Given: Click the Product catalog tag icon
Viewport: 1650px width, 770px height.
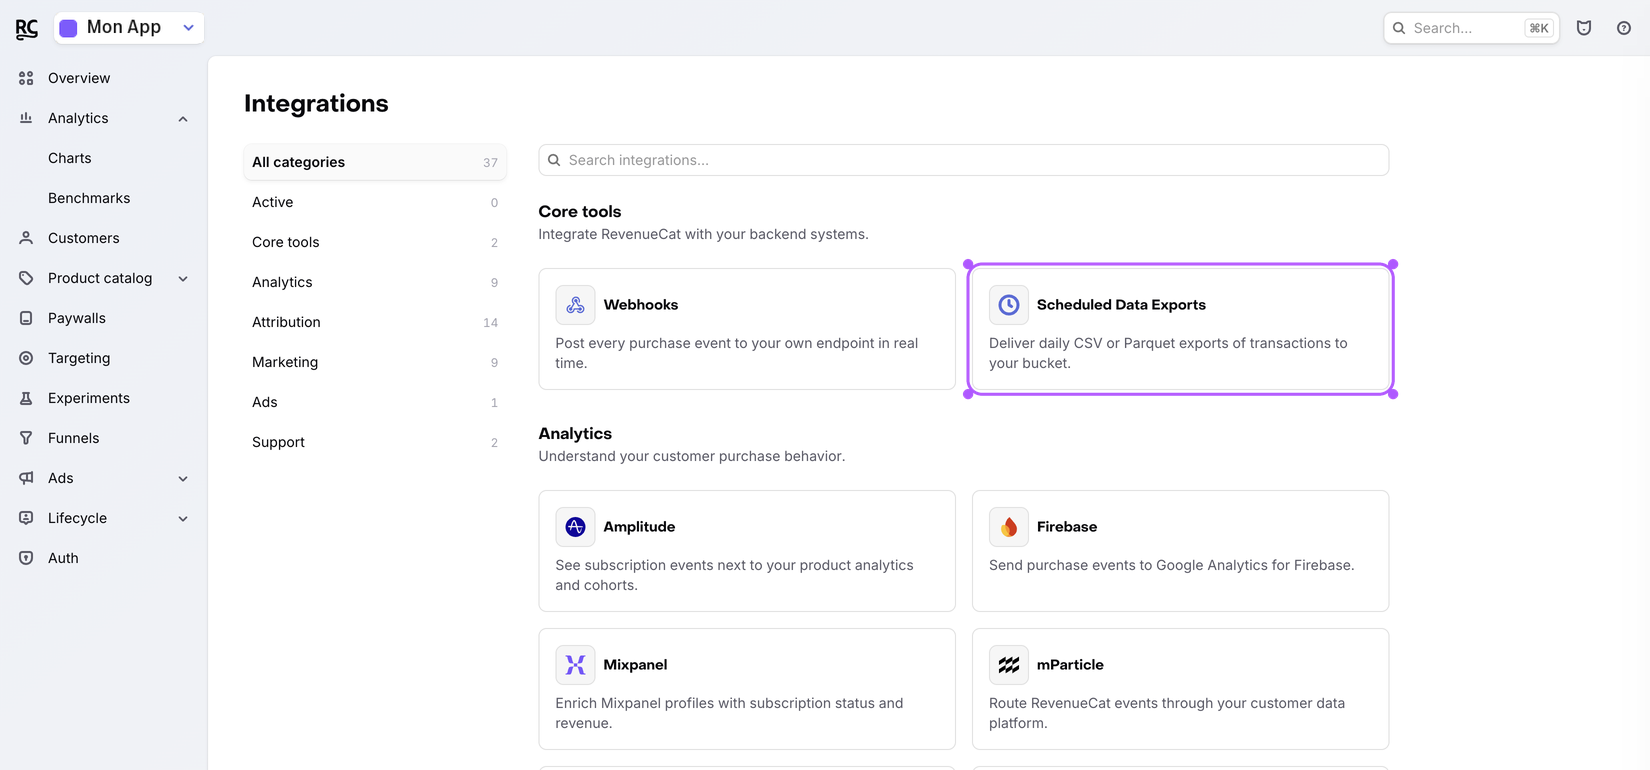Looking at the screenshot, I should click(x=26, y=278).
